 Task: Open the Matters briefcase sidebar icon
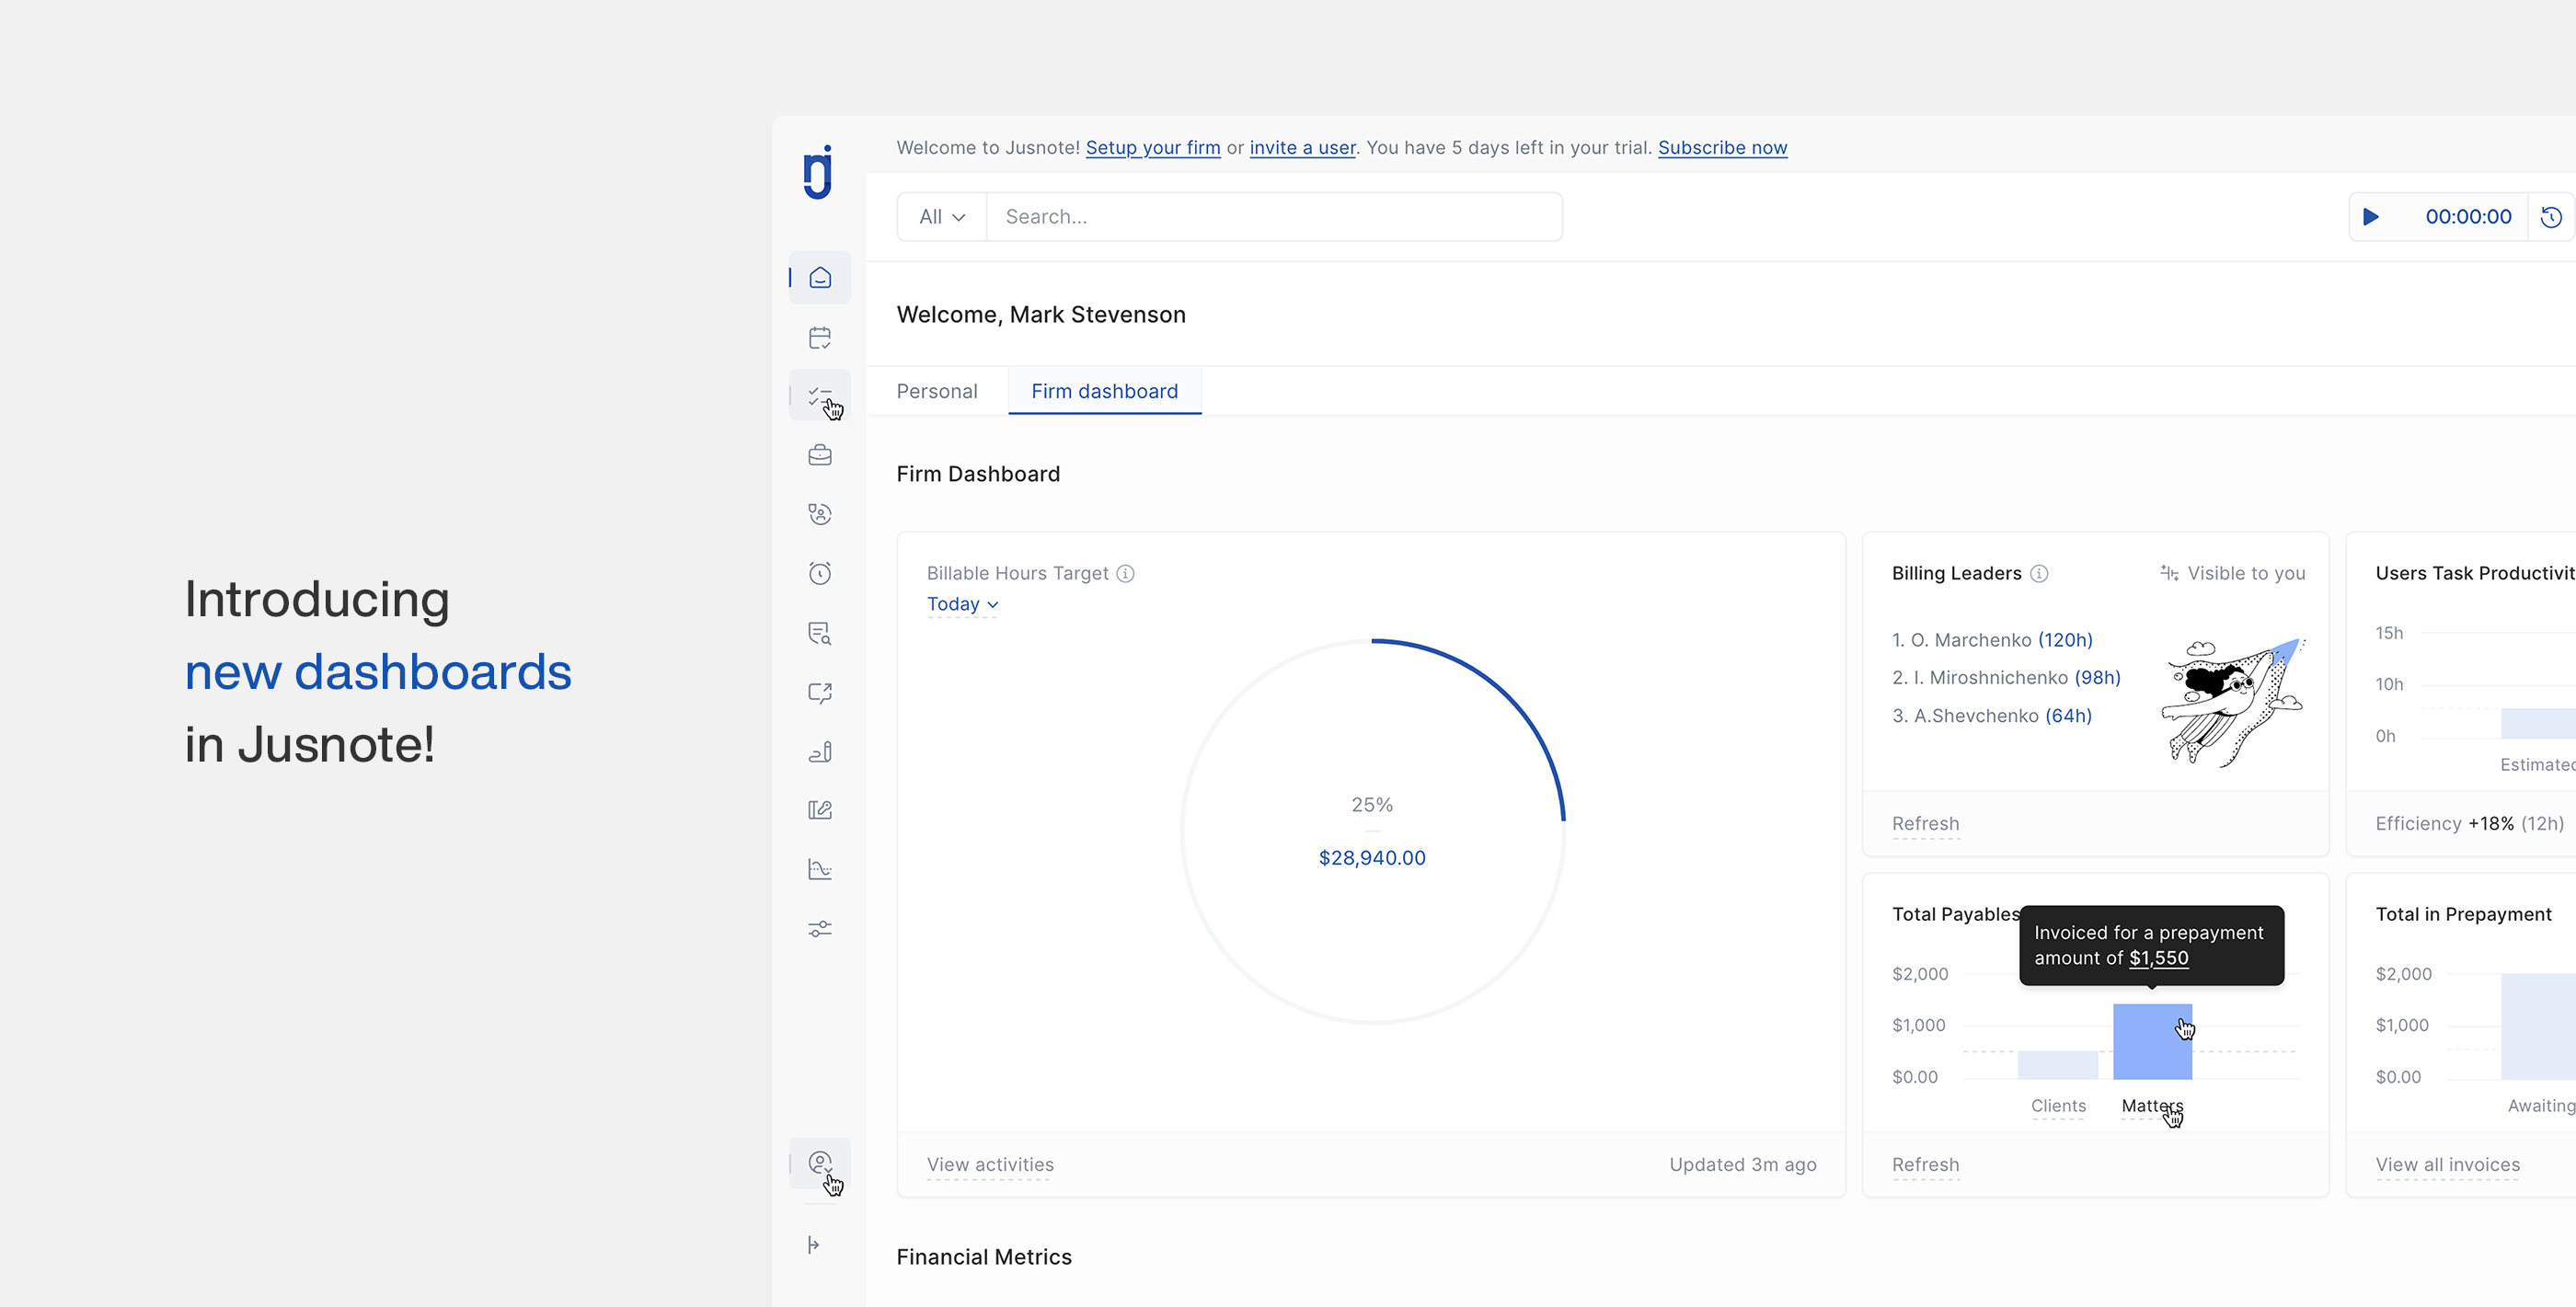click(820, 455)
